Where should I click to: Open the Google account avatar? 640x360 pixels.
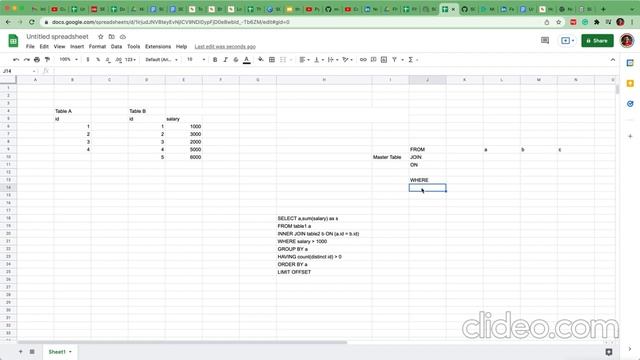click(627, 40)
